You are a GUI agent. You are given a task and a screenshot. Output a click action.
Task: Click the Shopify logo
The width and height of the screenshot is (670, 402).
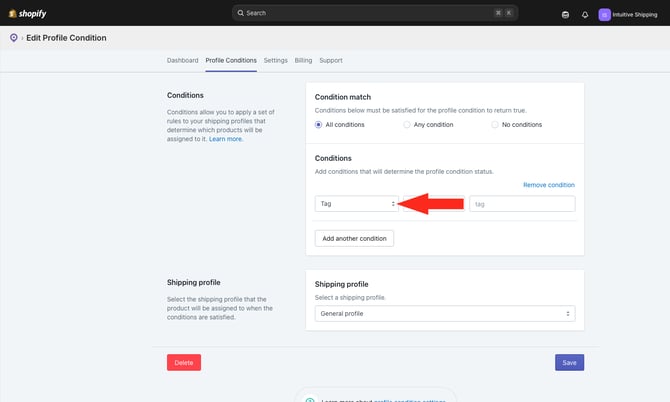point(27,14)
